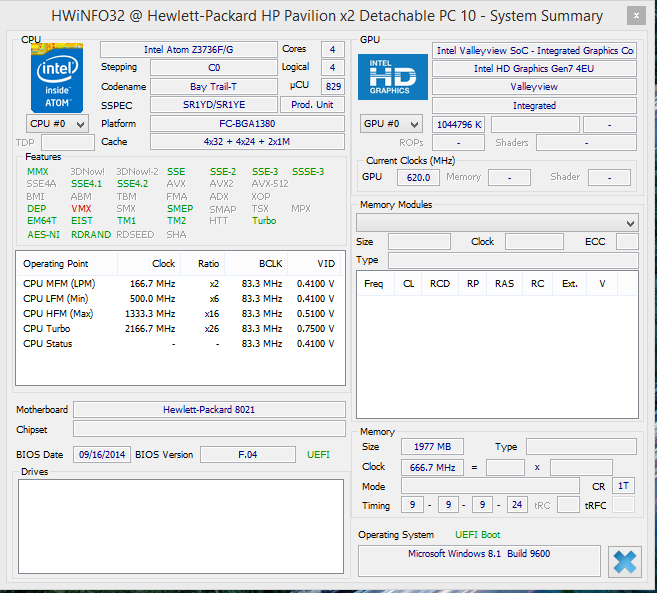Screen dimensions: 657x593
Task: Close the System Summary window via title bar X
Action: [636, 16]
